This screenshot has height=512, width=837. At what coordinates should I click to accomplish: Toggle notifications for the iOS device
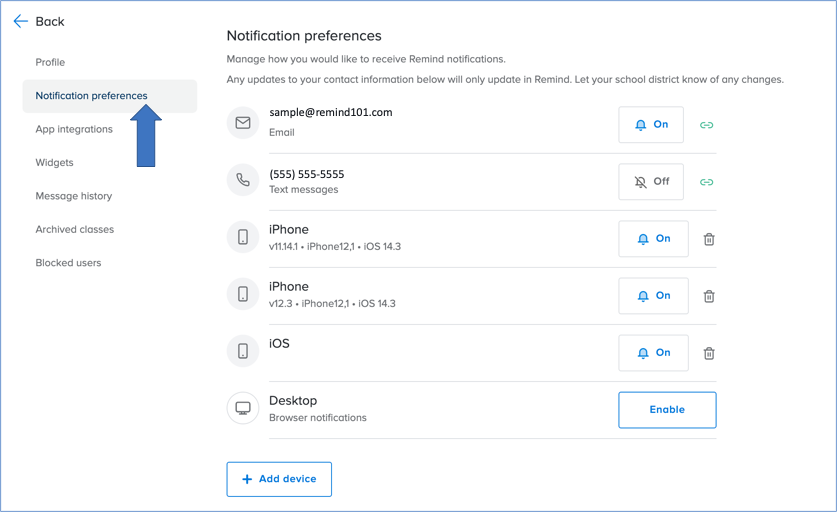coord(653,353)
